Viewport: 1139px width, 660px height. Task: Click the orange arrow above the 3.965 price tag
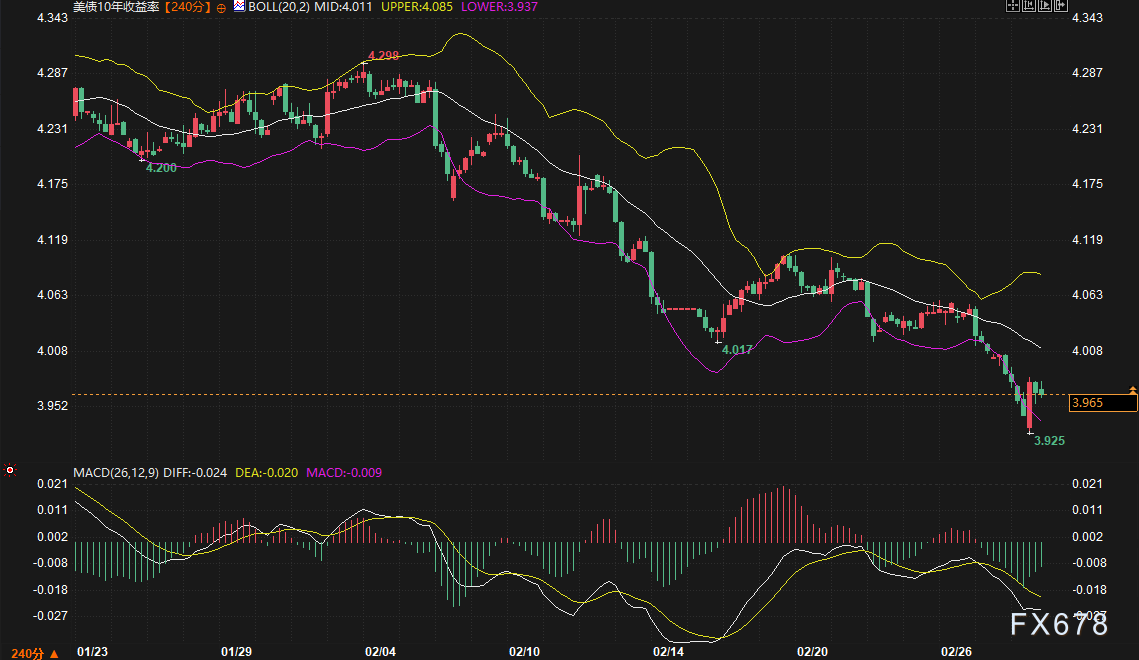pos(1132,388)
